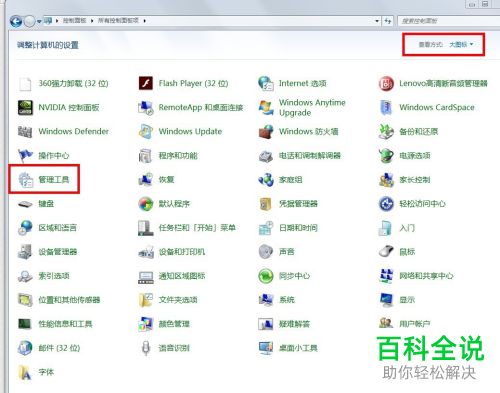
Task: Click the 电源选项 battery icon
Action: click(386, 155)
